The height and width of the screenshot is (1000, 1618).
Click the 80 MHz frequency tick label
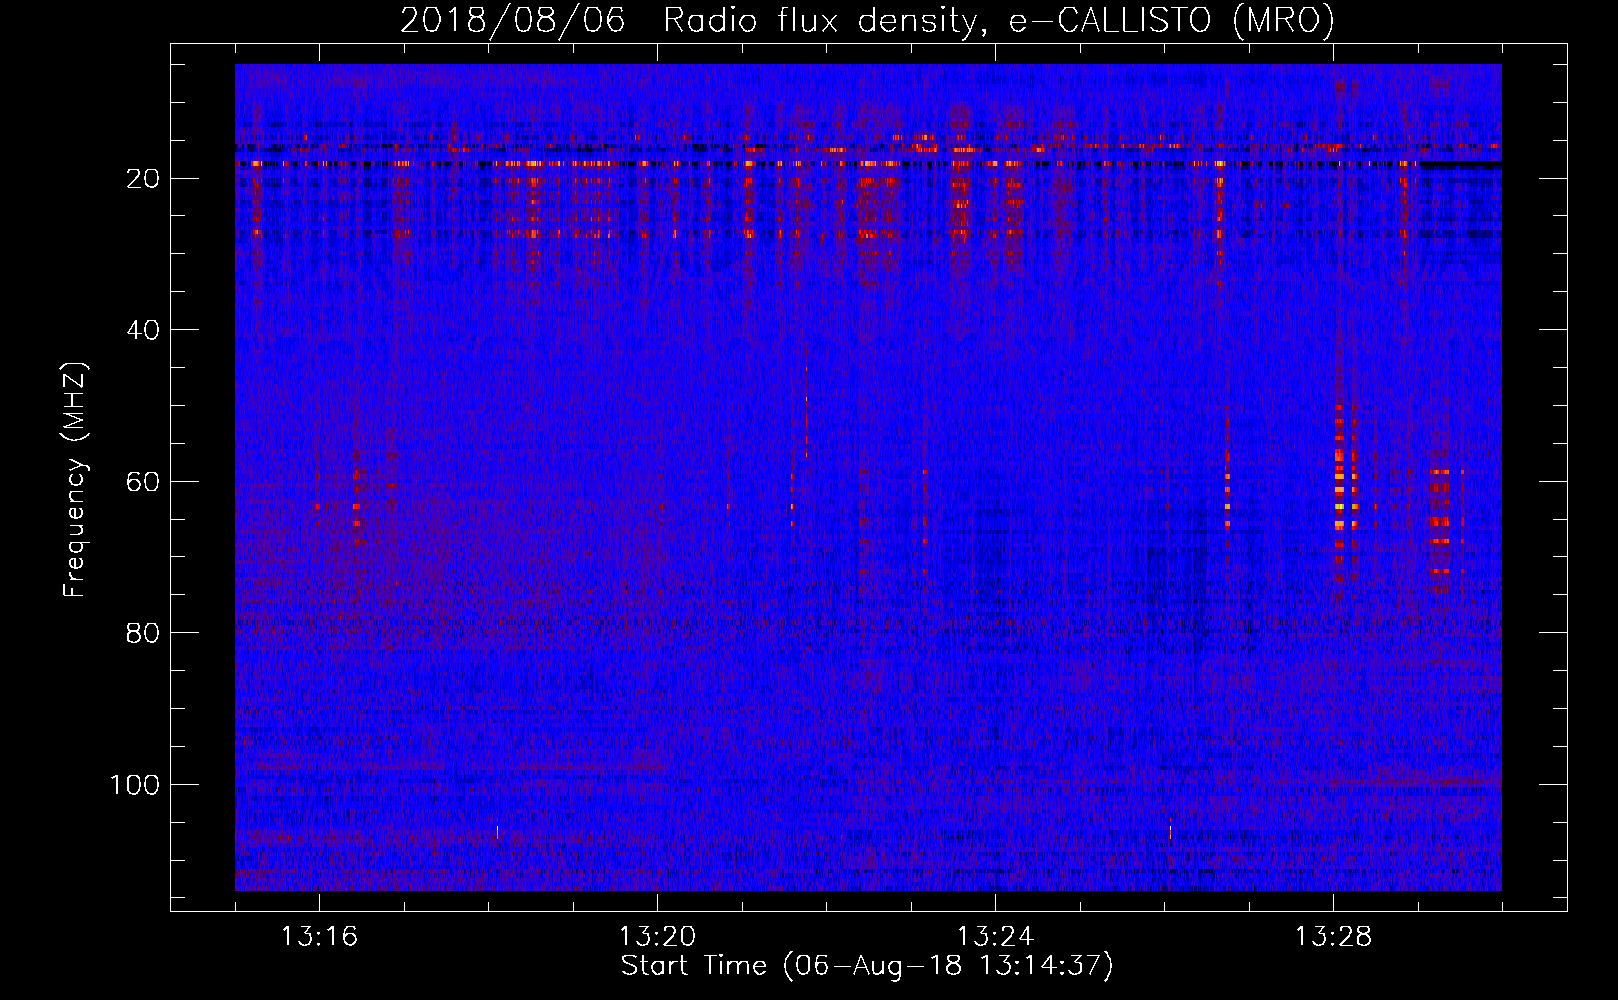(x=143, y=634)
